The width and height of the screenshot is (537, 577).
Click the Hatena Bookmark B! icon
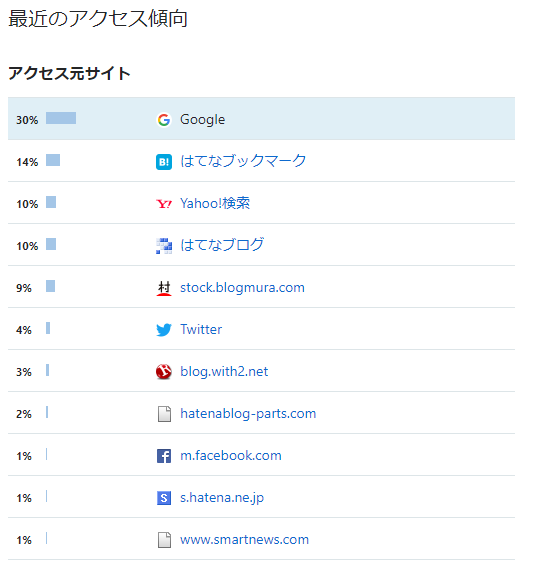point(164,162)
